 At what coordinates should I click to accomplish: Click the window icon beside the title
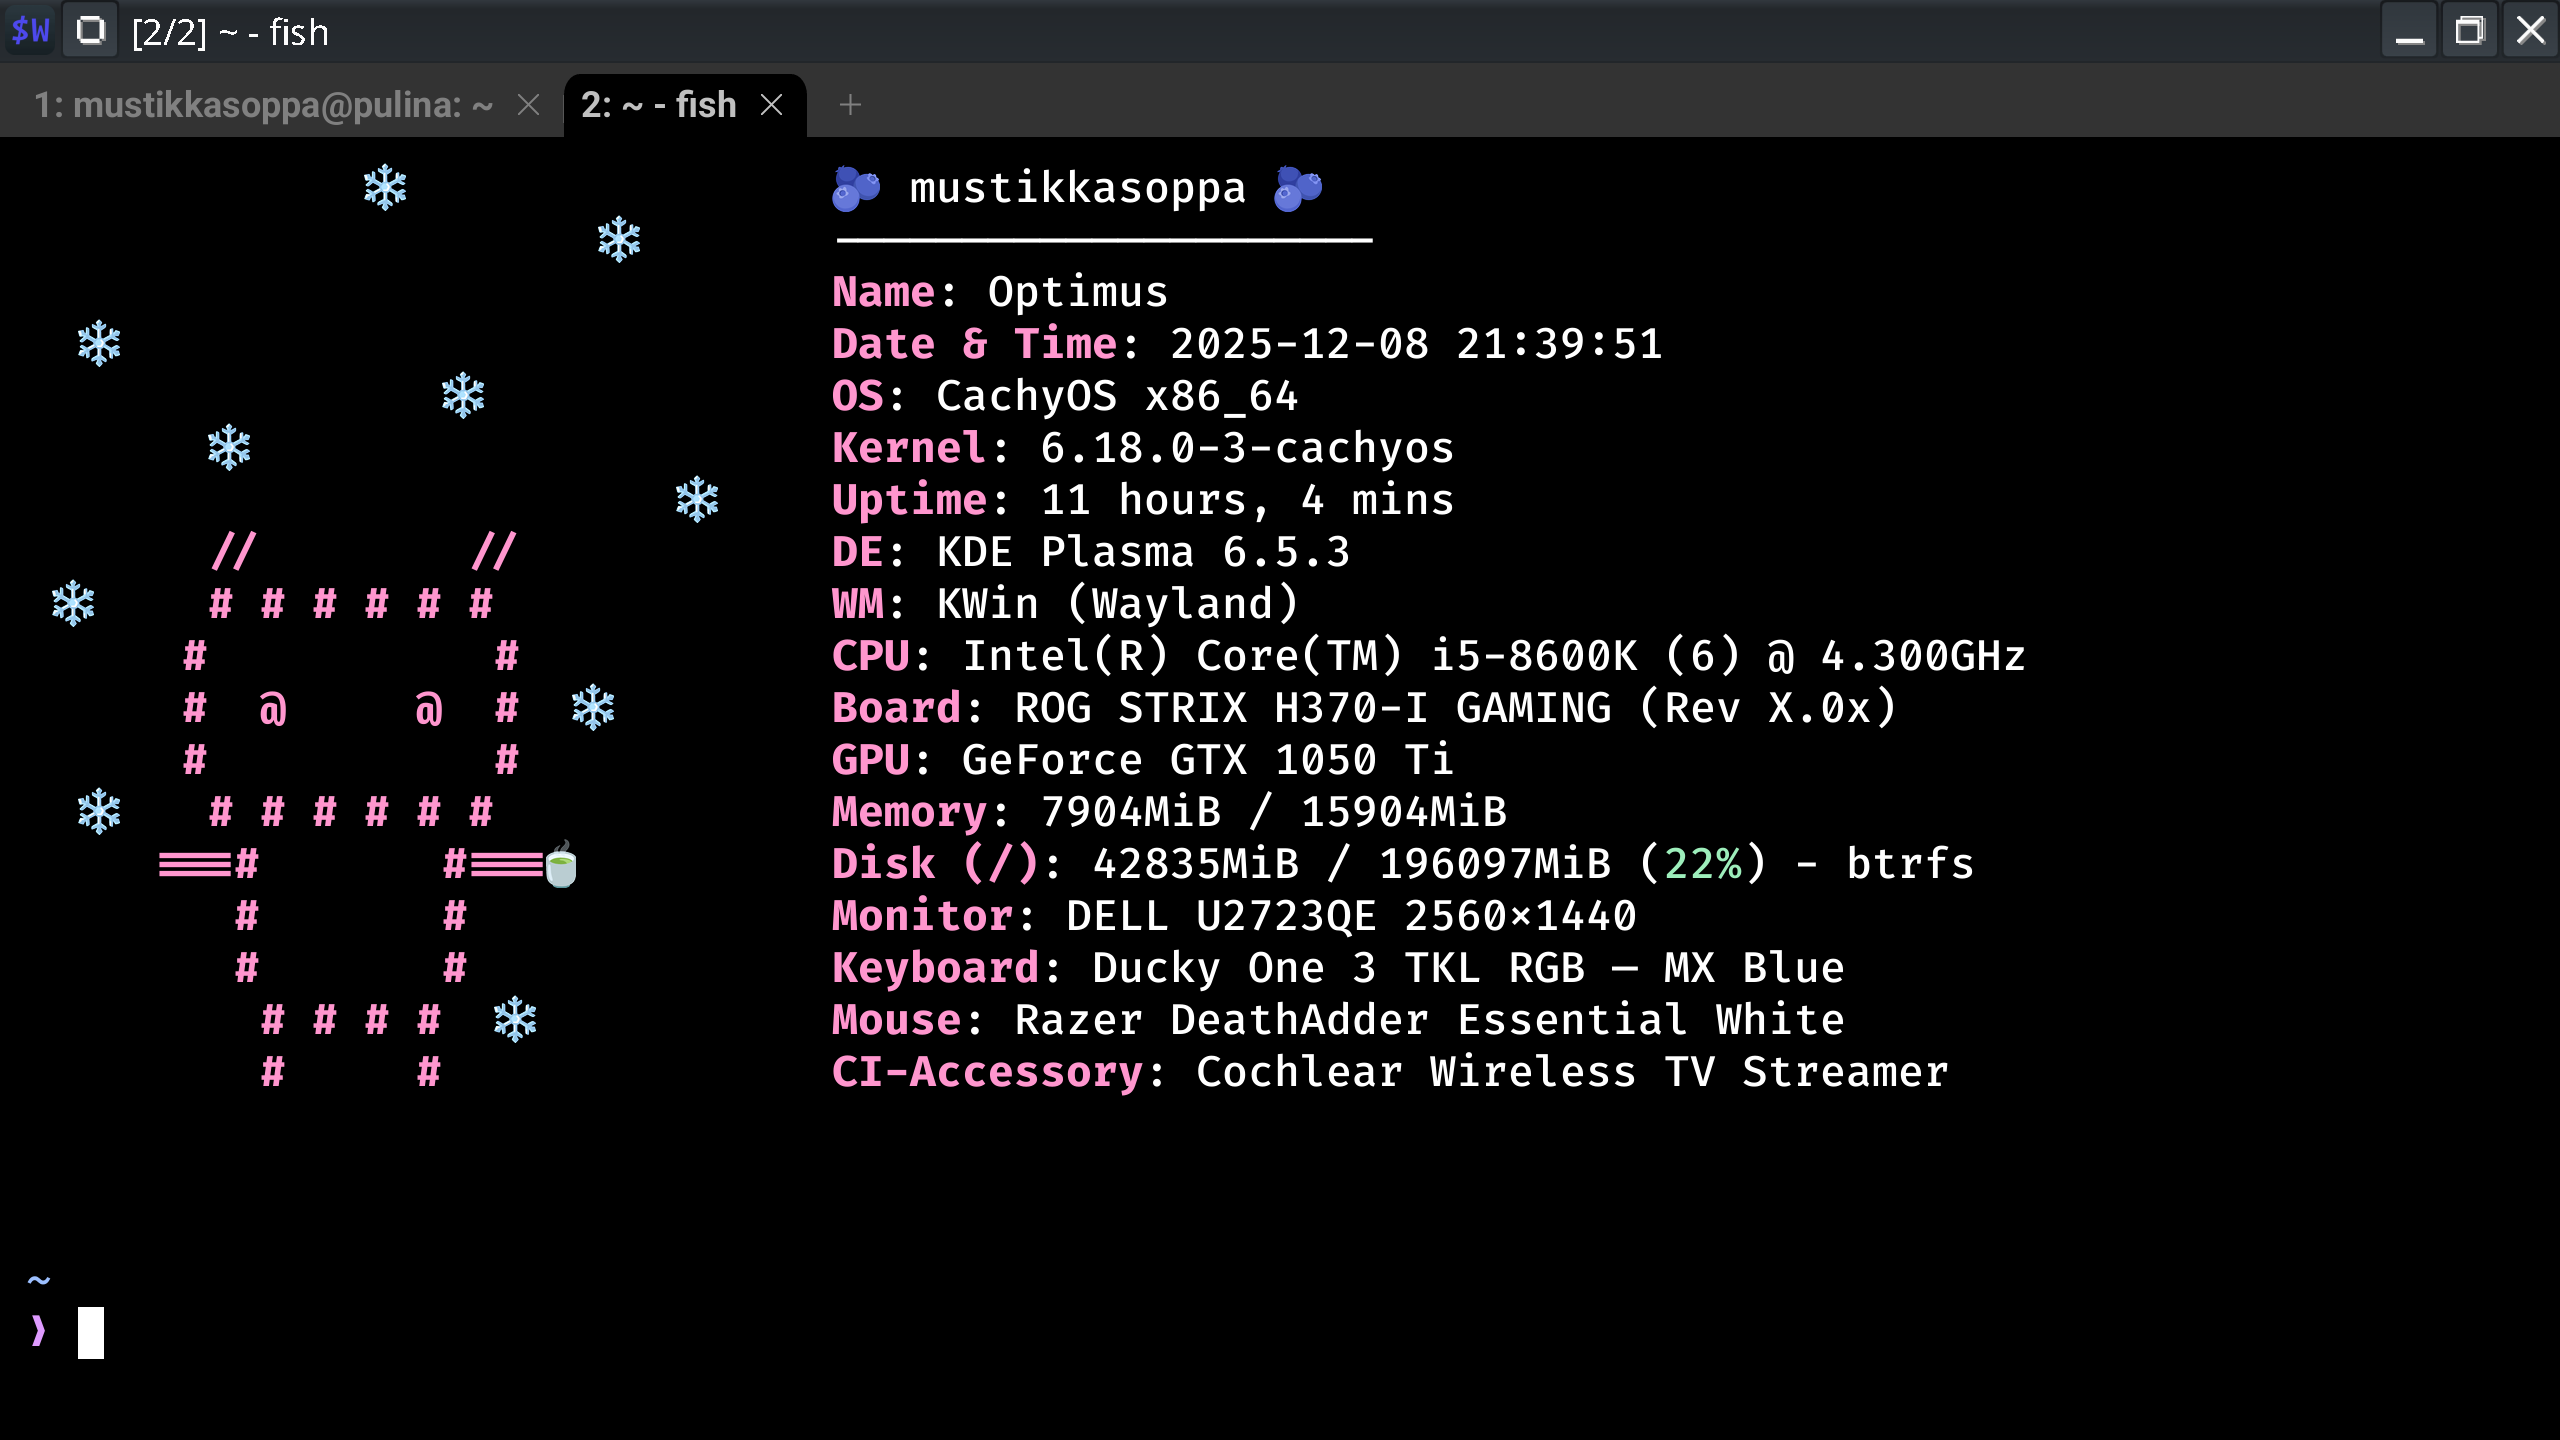pyautogui.click(x=91, y=31)
